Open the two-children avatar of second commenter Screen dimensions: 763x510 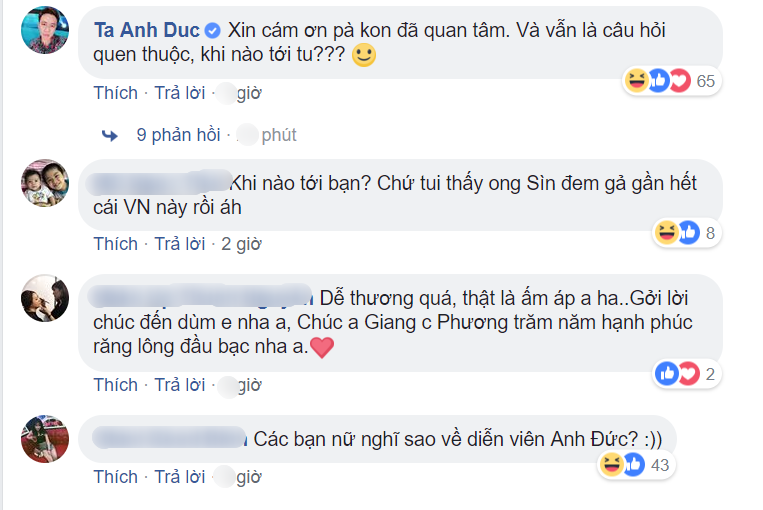[x=45, y=183]
